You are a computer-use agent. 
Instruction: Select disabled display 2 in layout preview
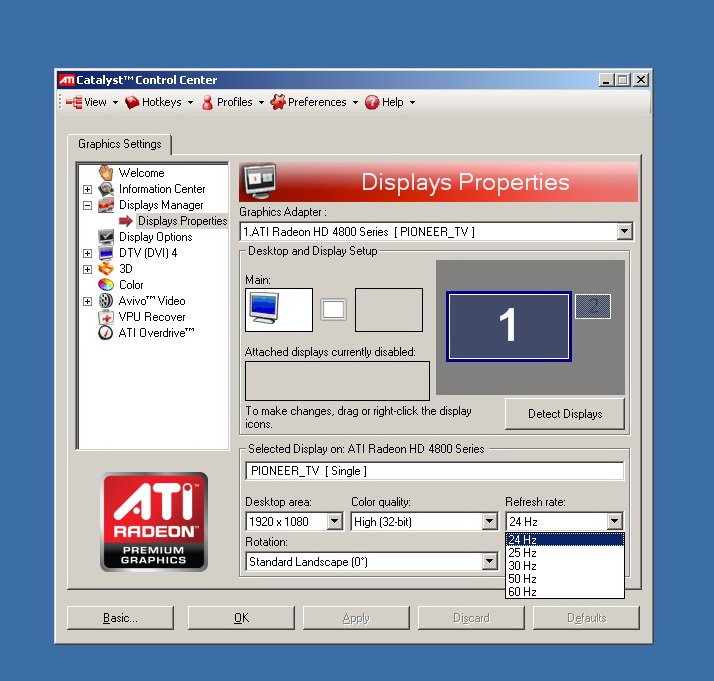click(593, 306)
